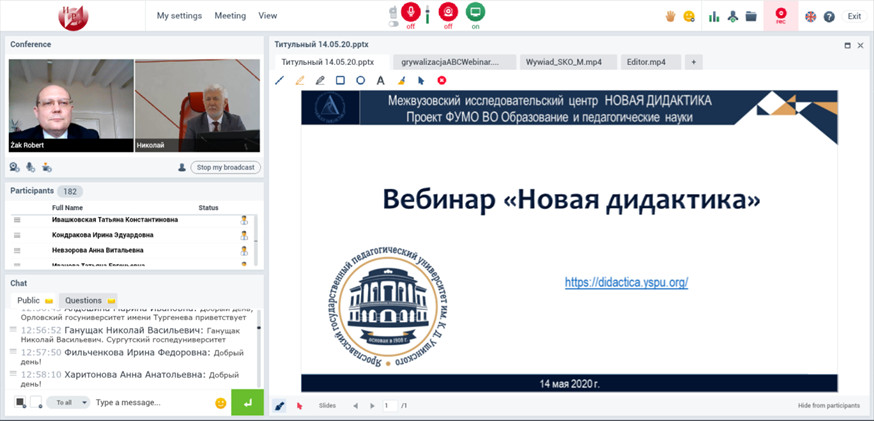This screenshot has width=874, height=421.
Task: Click the chat scrollbar
Action: (258, 349)
